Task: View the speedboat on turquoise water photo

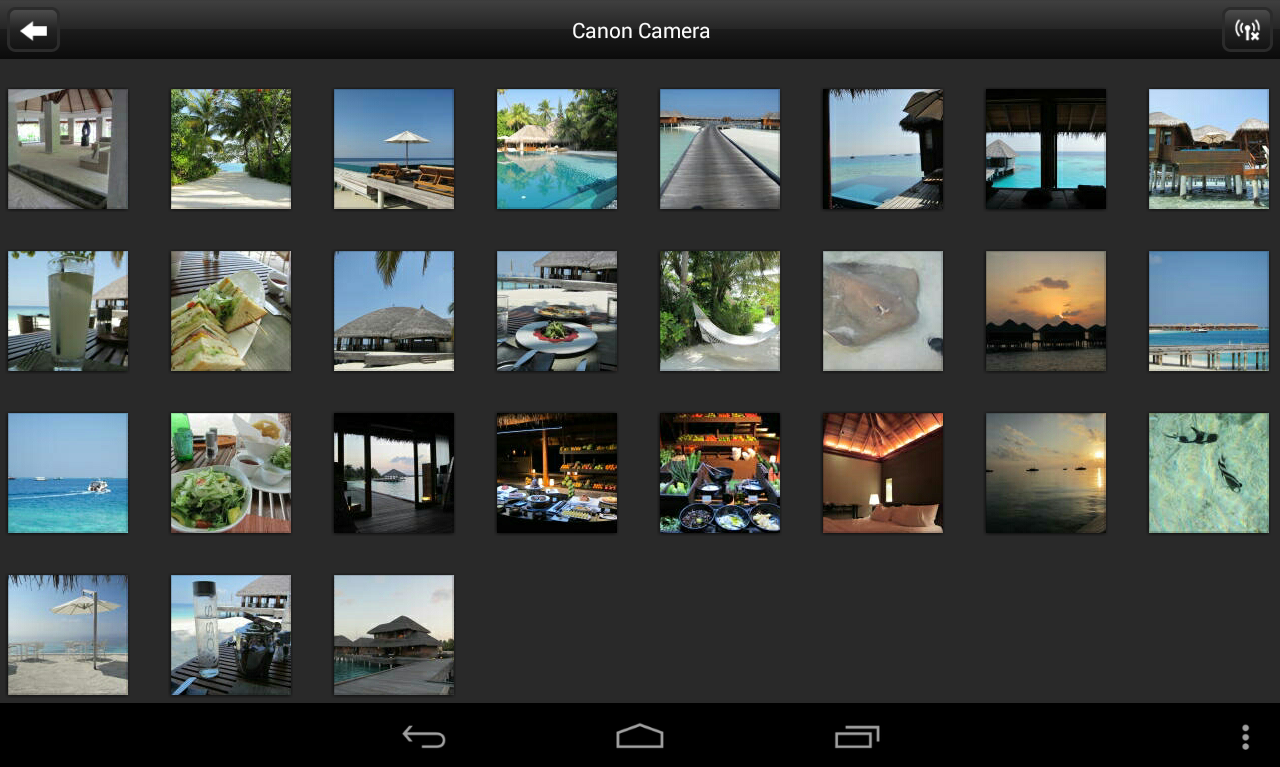Action: point(67,472)
